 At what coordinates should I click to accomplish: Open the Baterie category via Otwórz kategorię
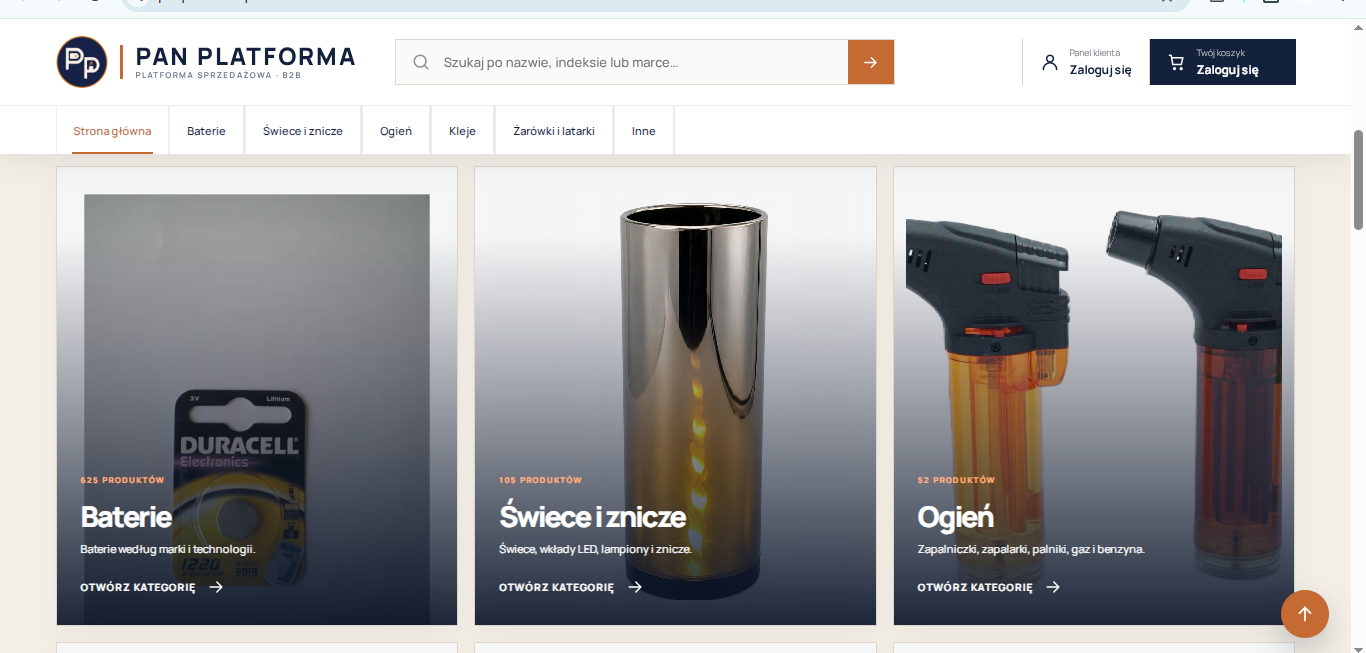[x=138, y=587]
